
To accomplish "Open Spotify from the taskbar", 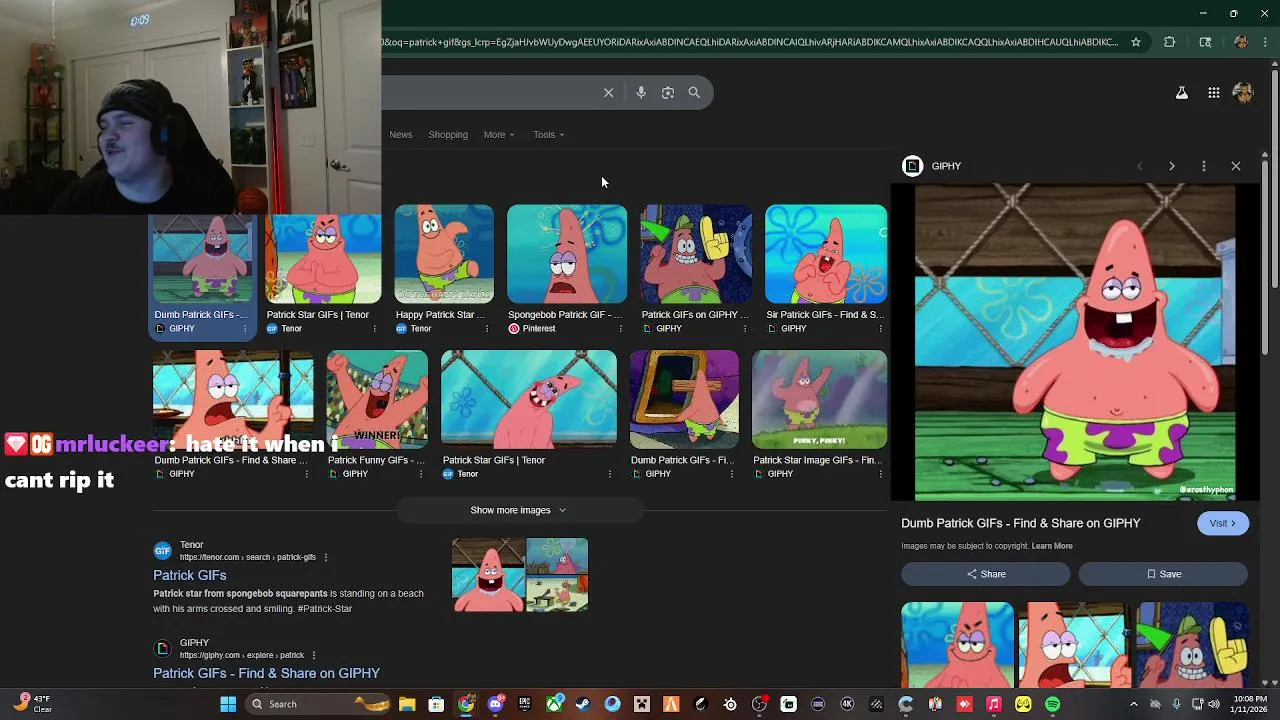I will click(x=1053, y=704).
